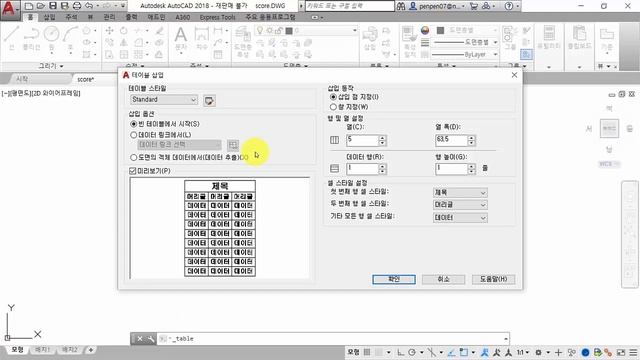Toggle polar tracking icon in status bar
This screenshot has width=640, height=360.
tap(412, 352)
